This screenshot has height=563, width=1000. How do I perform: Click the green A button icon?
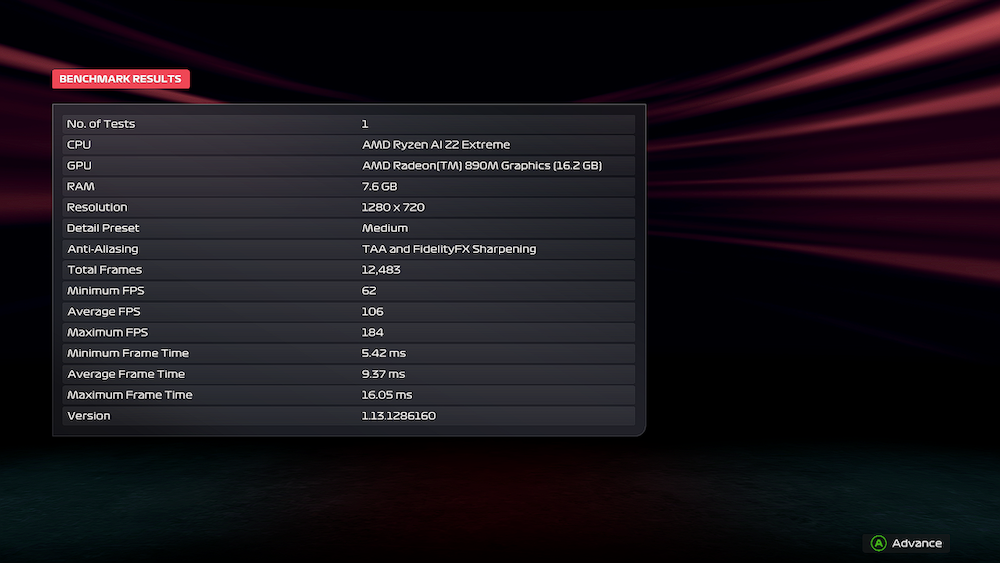point(878,543)
